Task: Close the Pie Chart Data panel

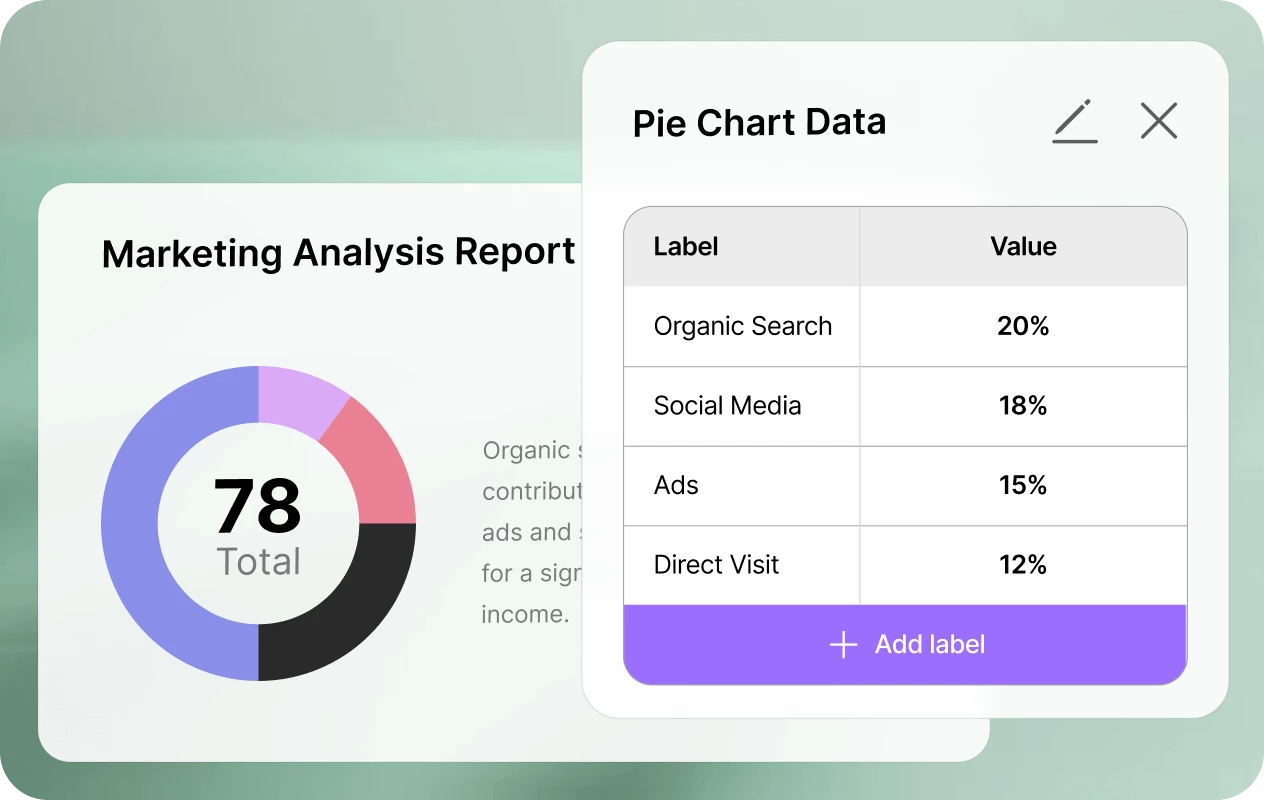Action: click(x=1158, y=120)
